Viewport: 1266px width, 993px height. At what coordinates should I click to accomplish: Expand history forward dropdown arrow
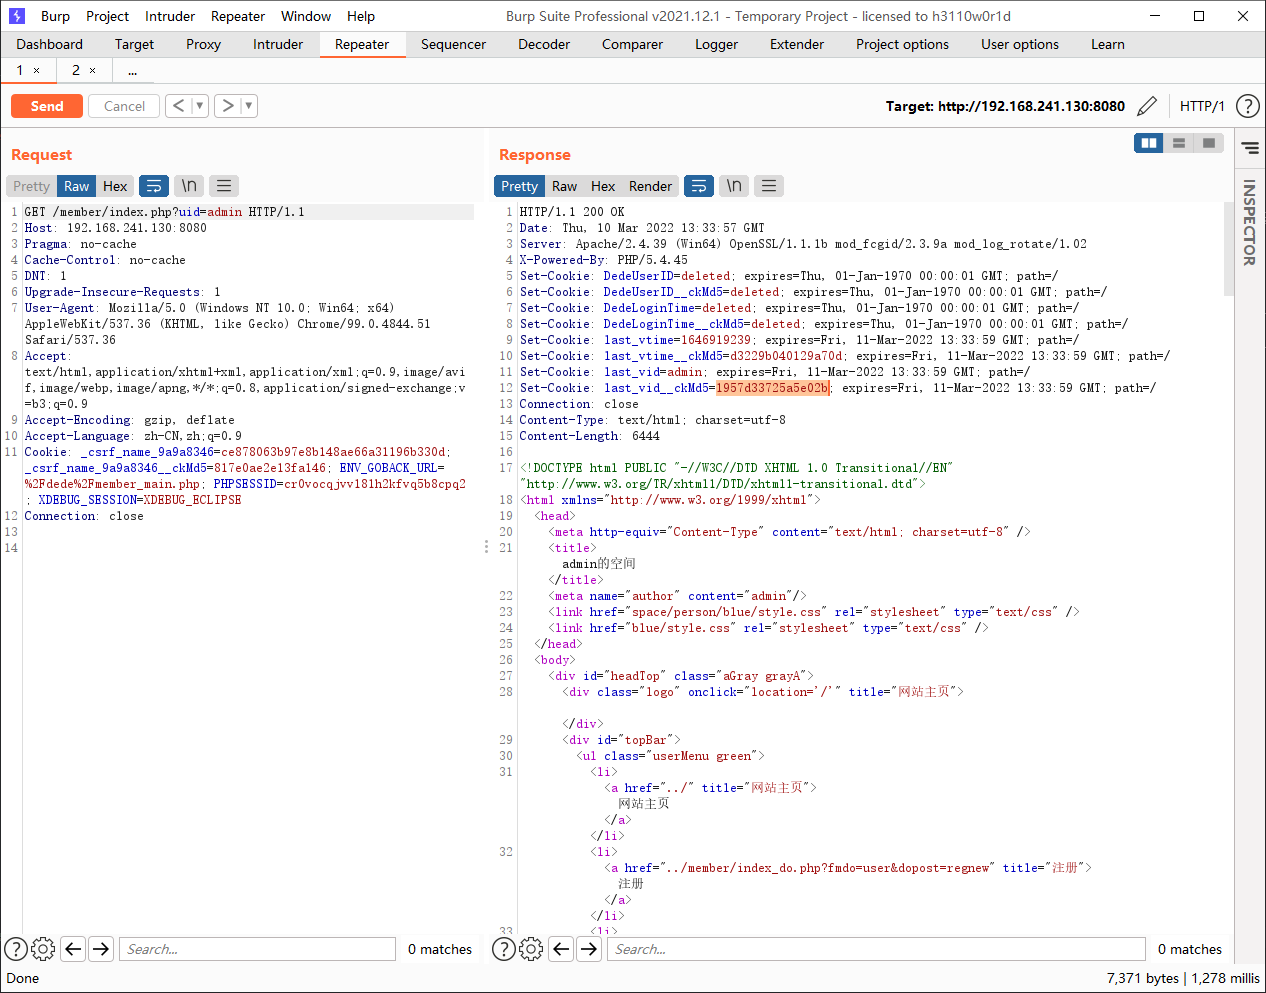tap(249, 106)
